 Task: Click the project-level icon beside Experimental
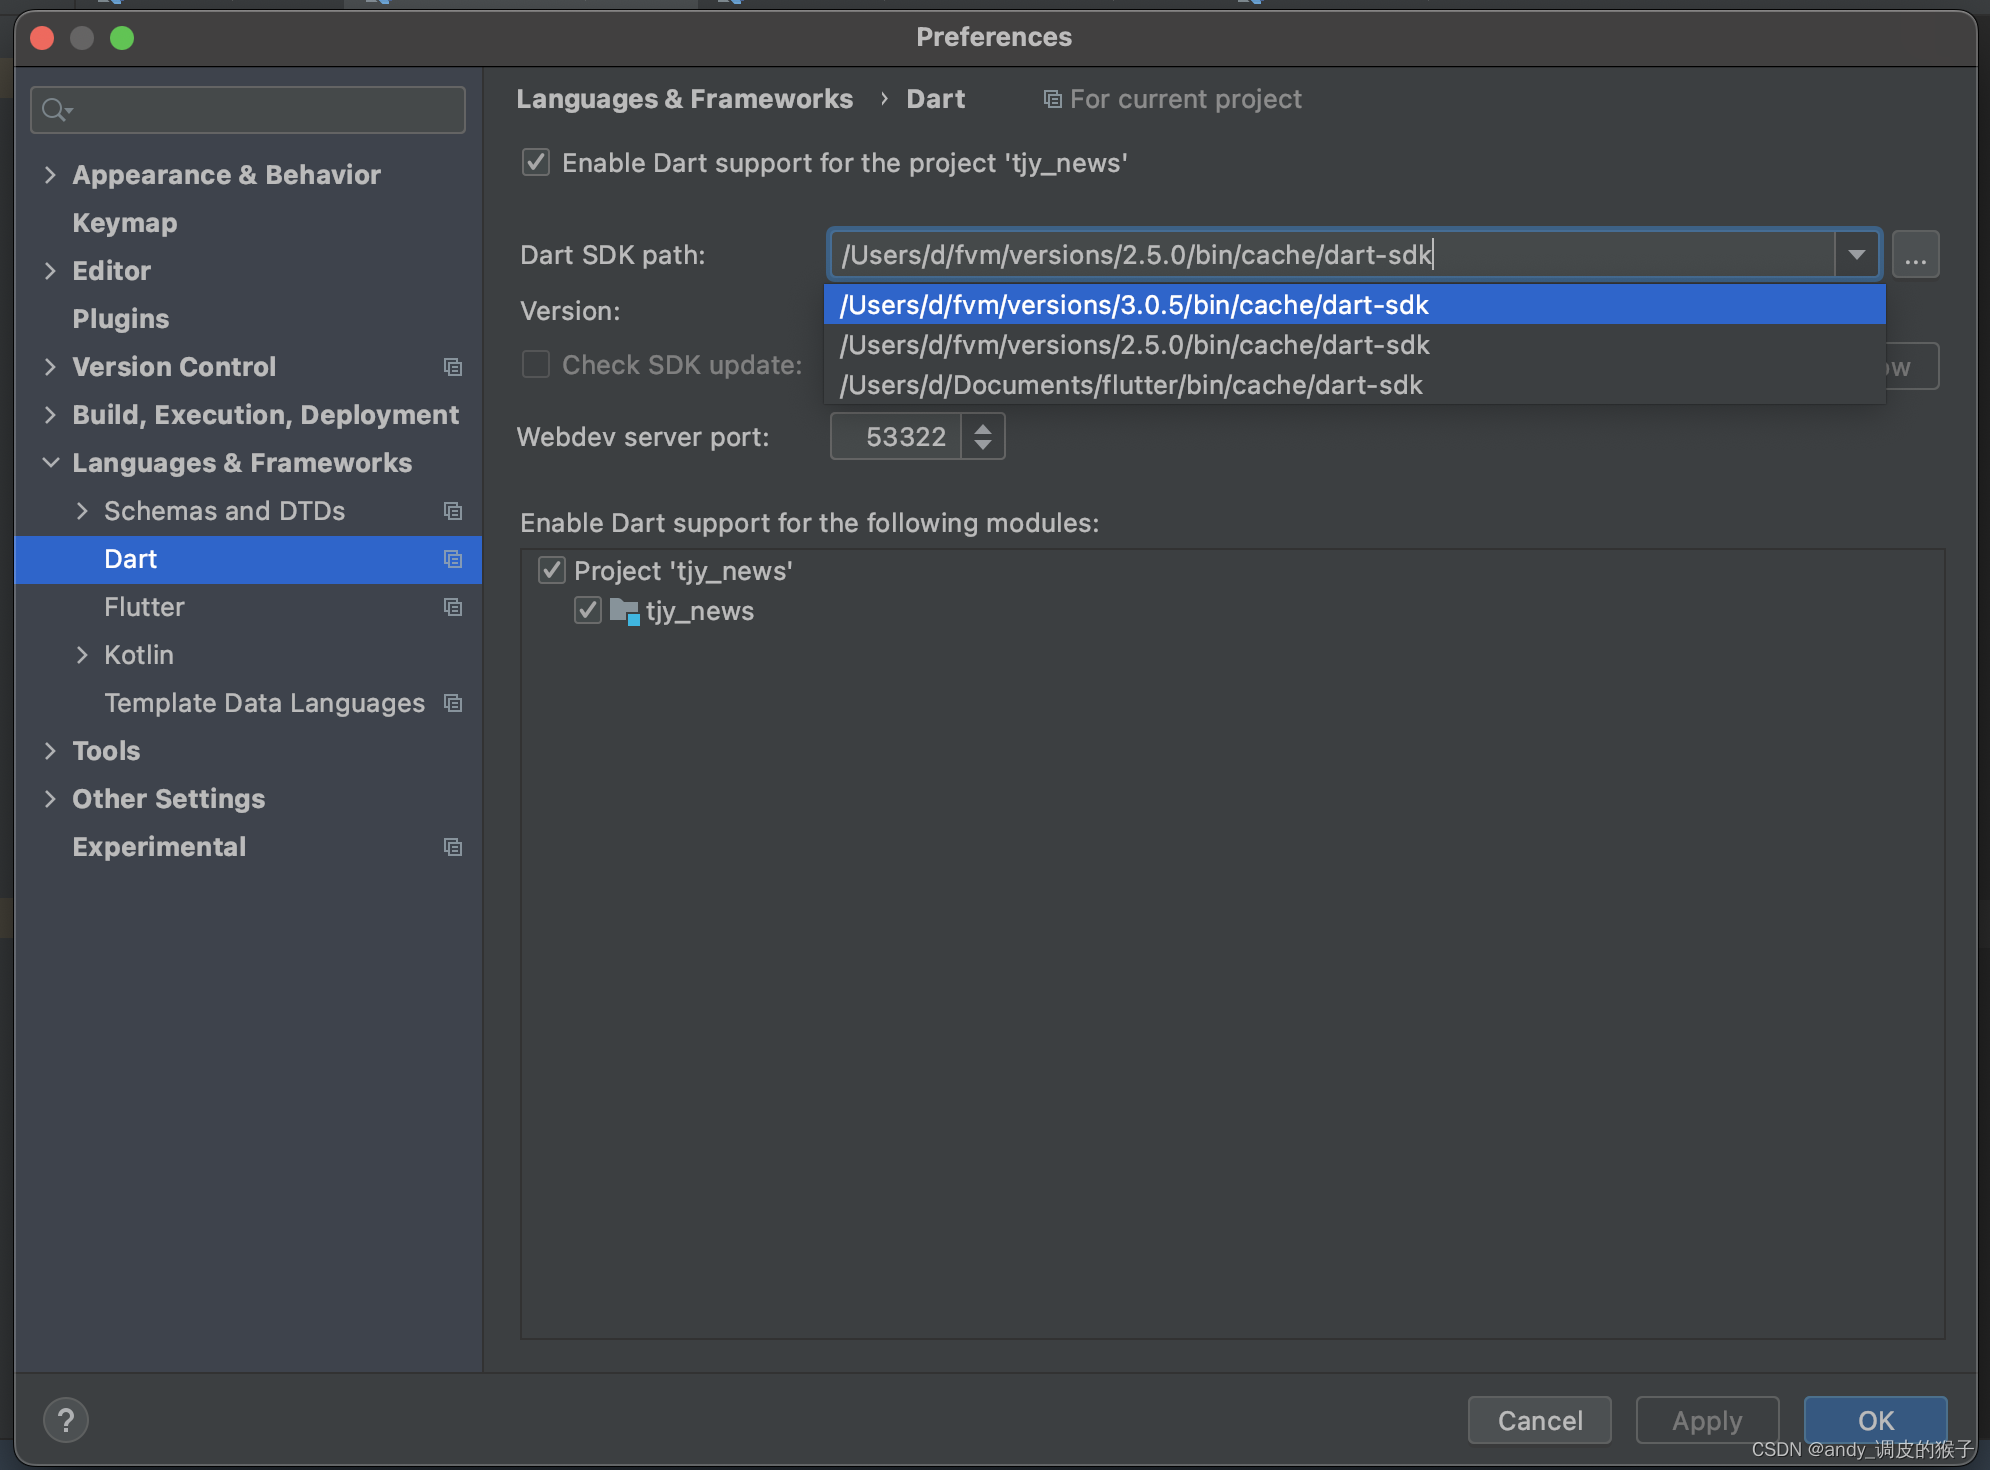tap(453, 847)
